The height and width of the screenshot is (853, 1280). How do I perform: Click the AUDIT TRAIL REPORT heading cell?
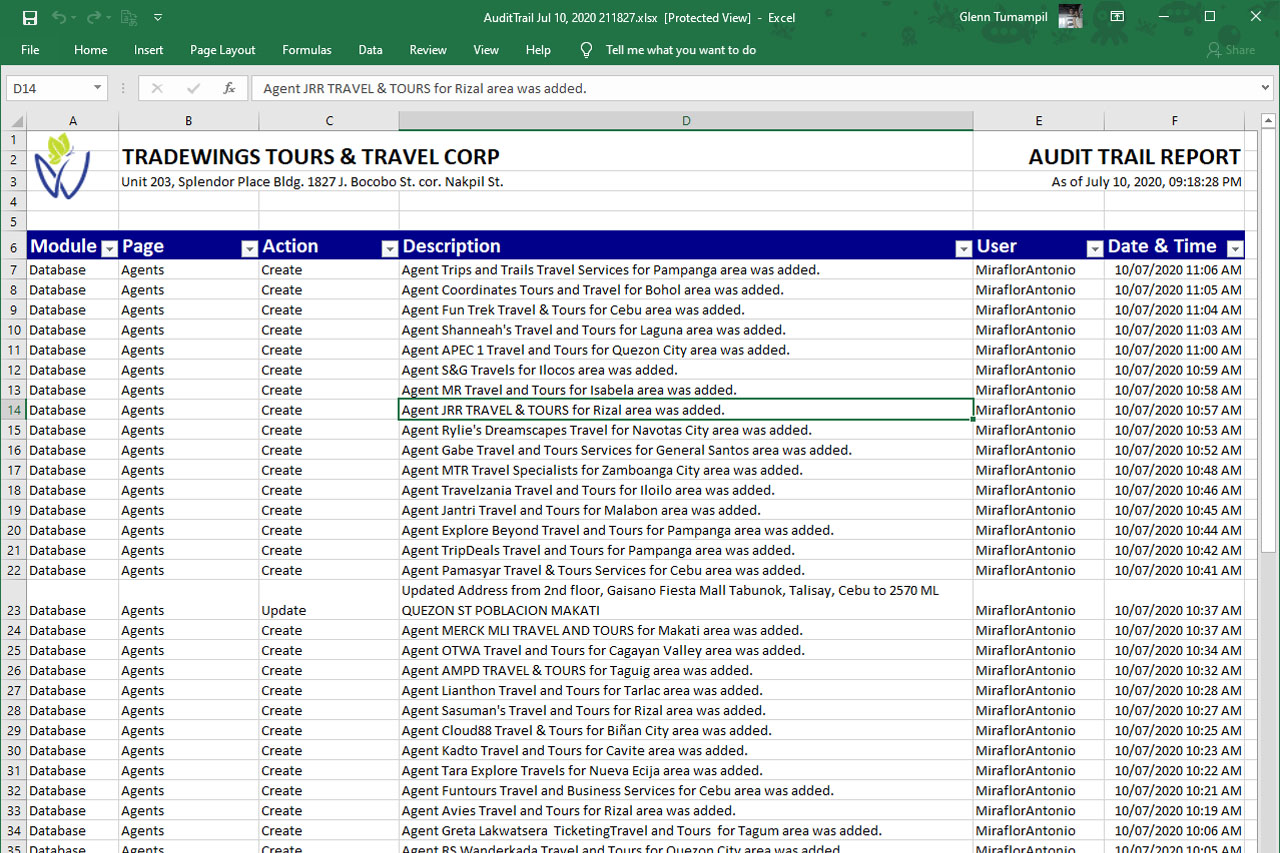(1134, 157)
